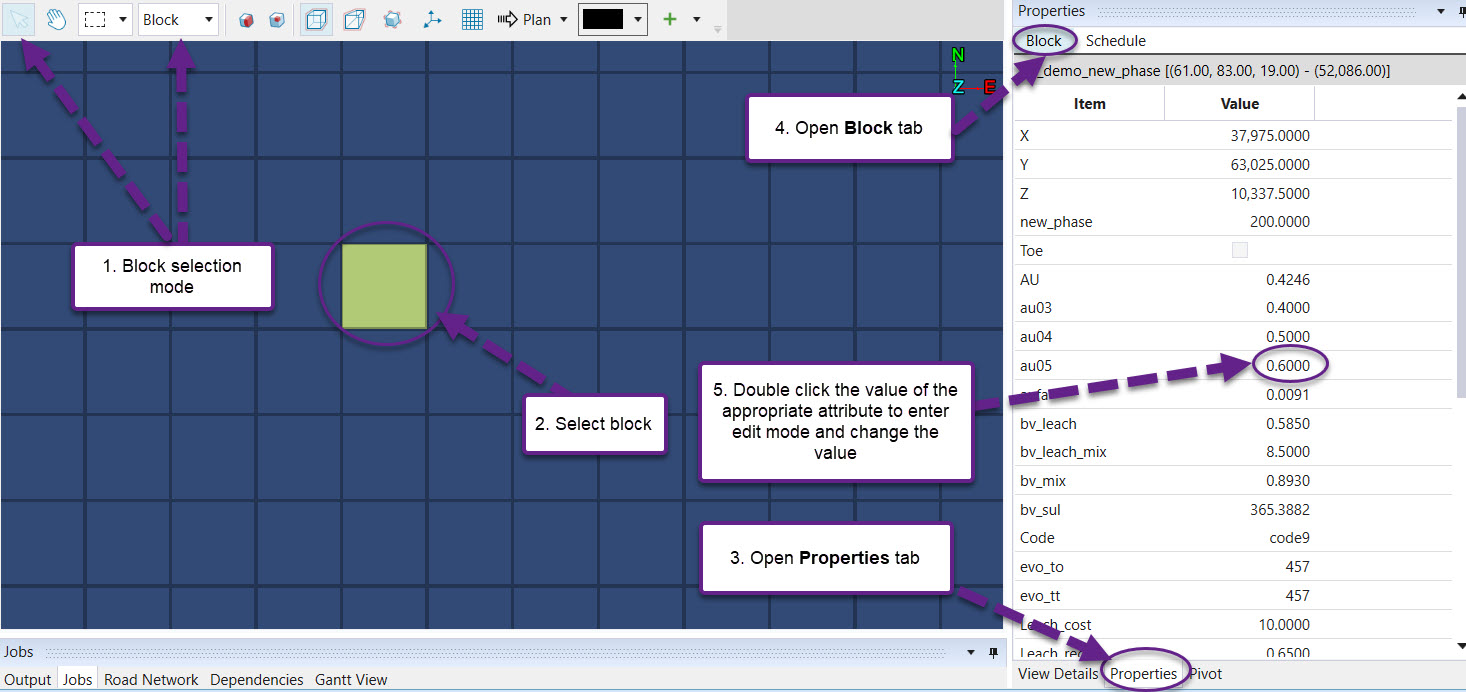Click the clipped wireframe box icon
The height and width of the screenshot is (692, 1466).
point(353,19)
